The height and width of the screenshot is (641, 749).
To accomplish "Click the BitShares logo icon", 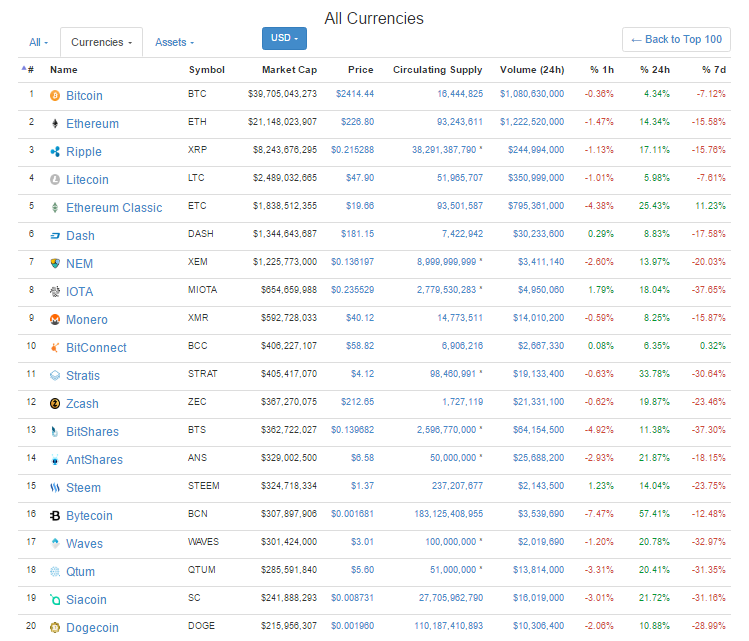I will pyautogui.click(x=55, y=432).
